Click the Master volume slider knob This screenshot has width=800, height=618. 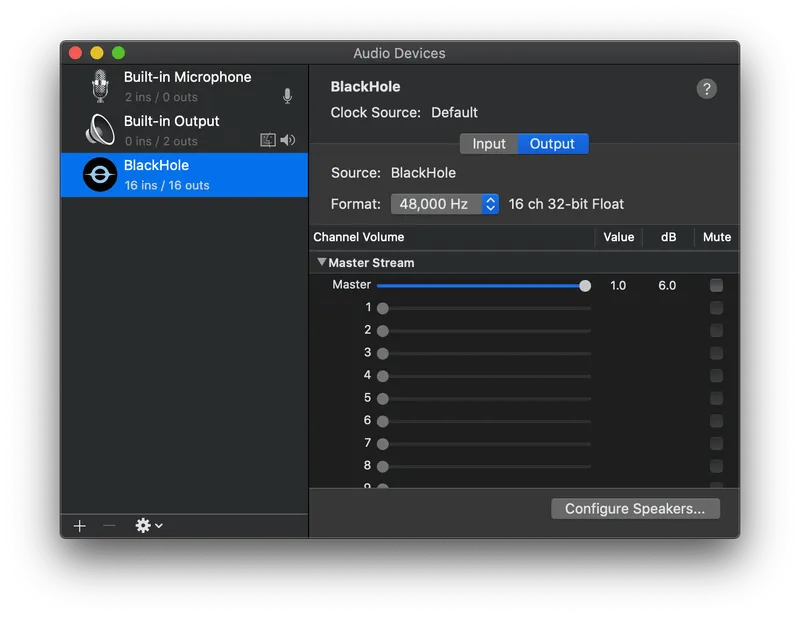click(585, 286)
